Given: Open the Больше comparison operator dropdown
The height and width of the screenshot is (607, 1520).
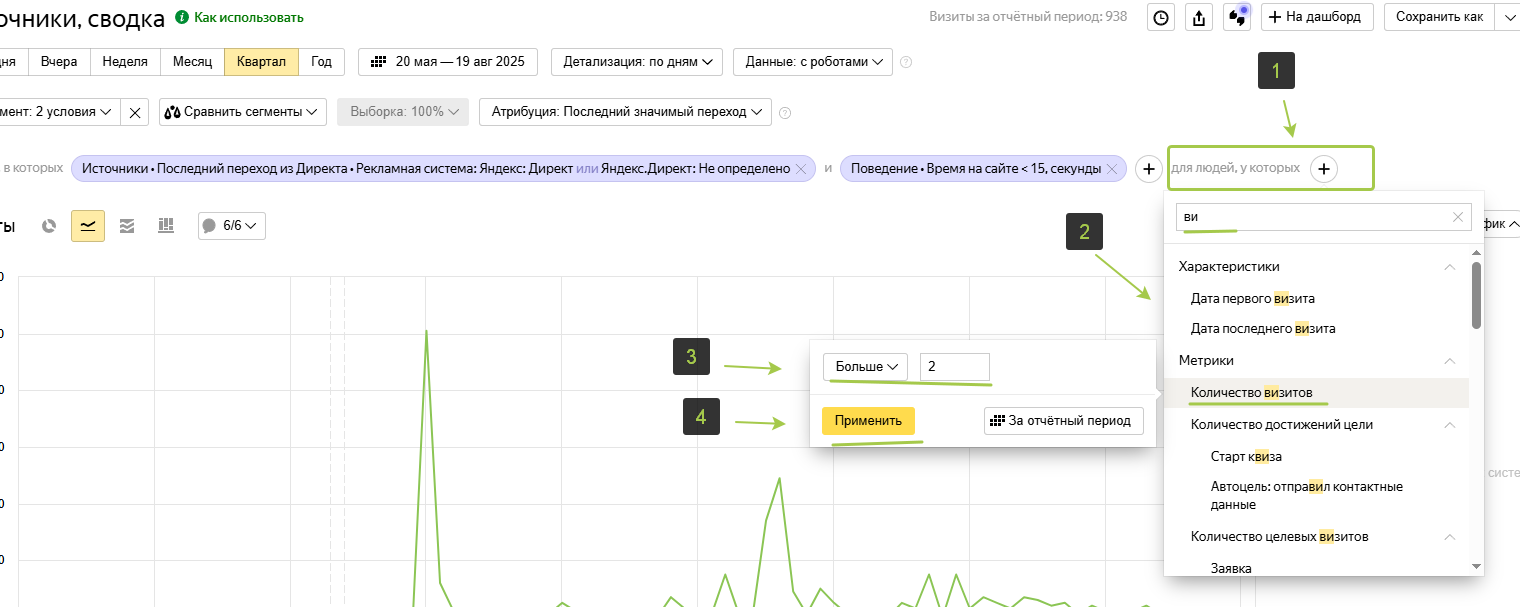Looking at the screenshot, I should click(x=865, y=367).
